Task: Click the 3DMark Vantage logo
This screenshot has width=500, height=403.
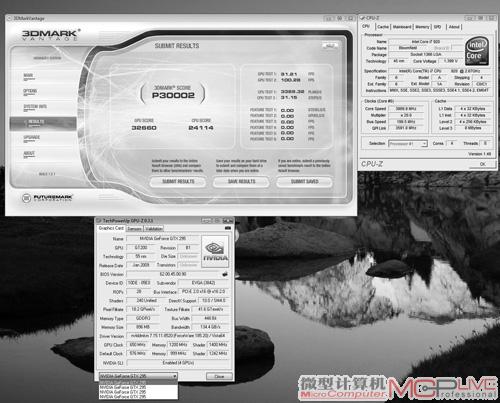Action: point(50,35)
